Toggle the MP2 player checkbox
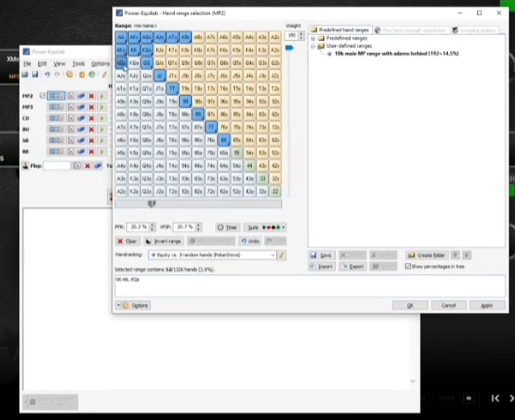515x420 pixels. [42, 96]
